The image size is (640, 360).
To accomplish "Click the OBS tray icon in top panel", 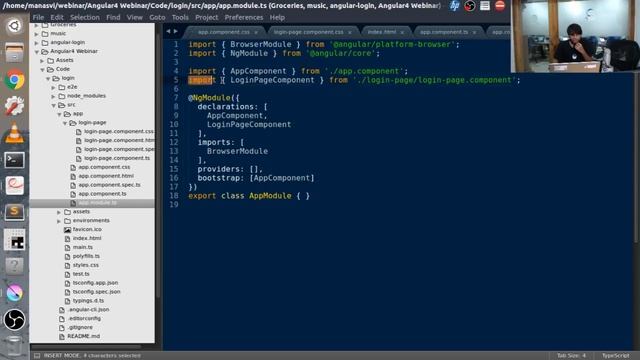I will click(x=469, y=5).
